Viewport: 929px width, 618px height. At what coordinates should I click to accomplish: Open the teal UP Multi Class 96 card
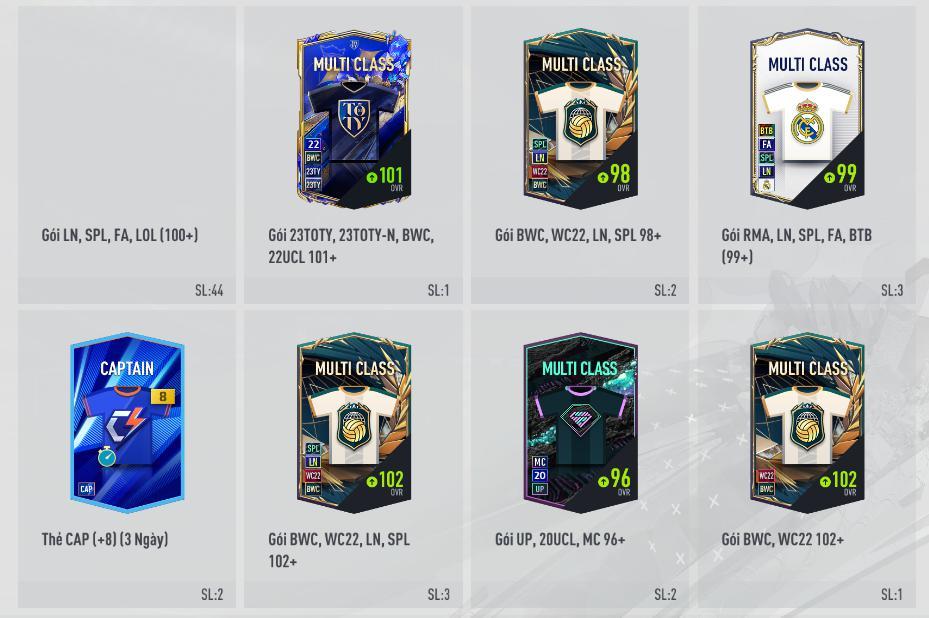click(581, 422)
